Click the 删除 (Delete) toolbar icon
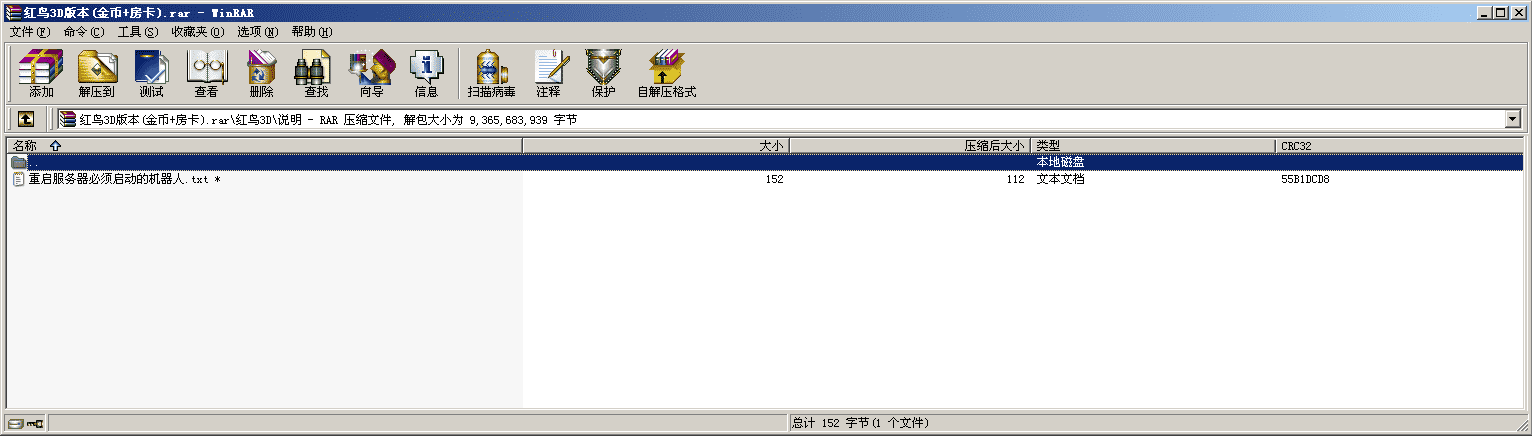The width and height of the screenshot is (1532, 436). 261,73
